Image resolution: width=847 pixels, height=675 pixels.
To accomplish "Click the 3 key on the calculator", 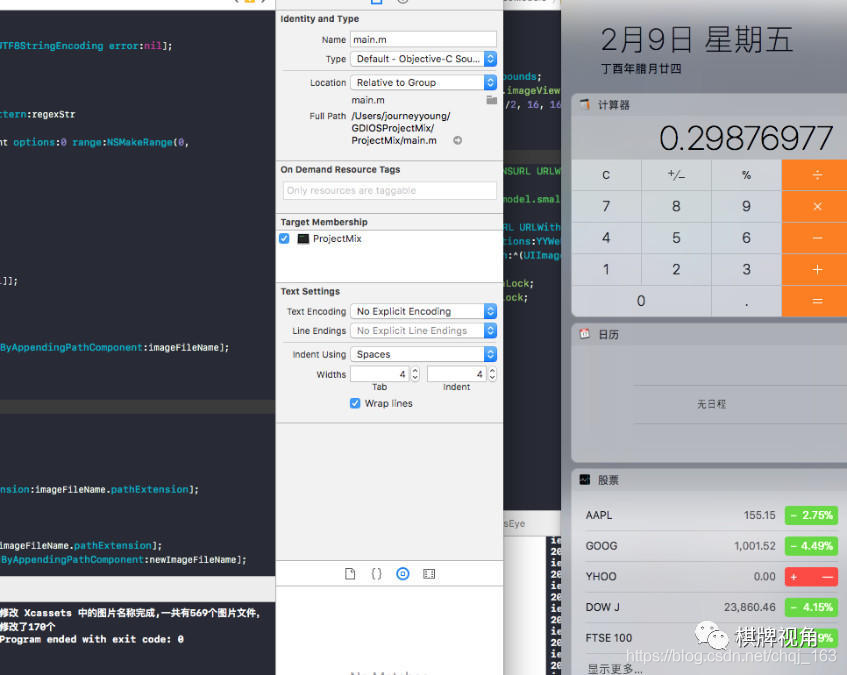I will [x=747, y=269].
